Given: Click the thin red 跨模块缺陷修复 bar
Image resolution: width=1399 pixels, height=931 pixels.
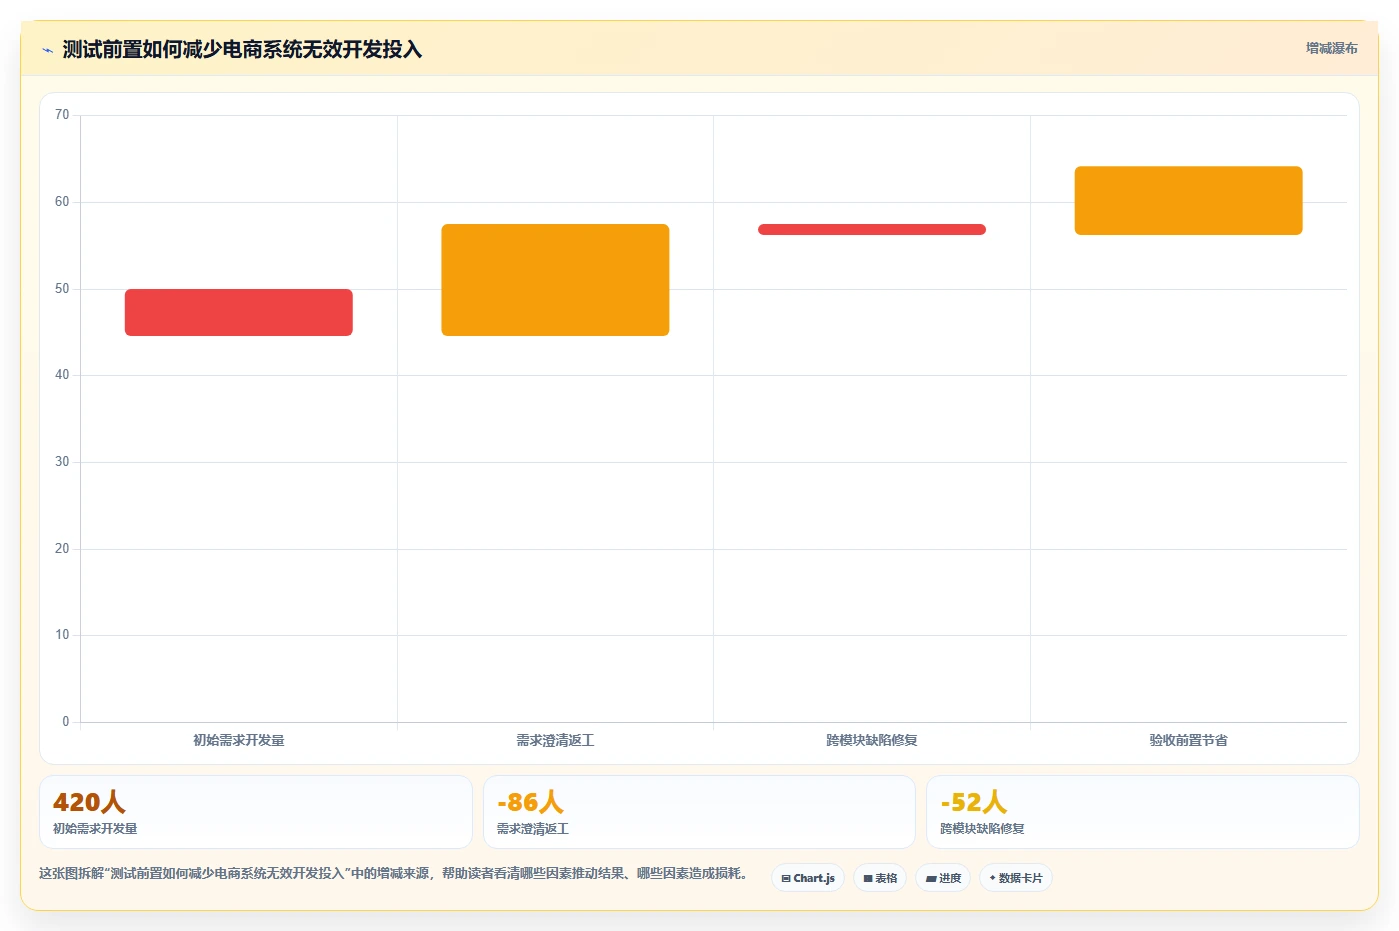Looking at the screenshot, I should (x=872, y=229).
